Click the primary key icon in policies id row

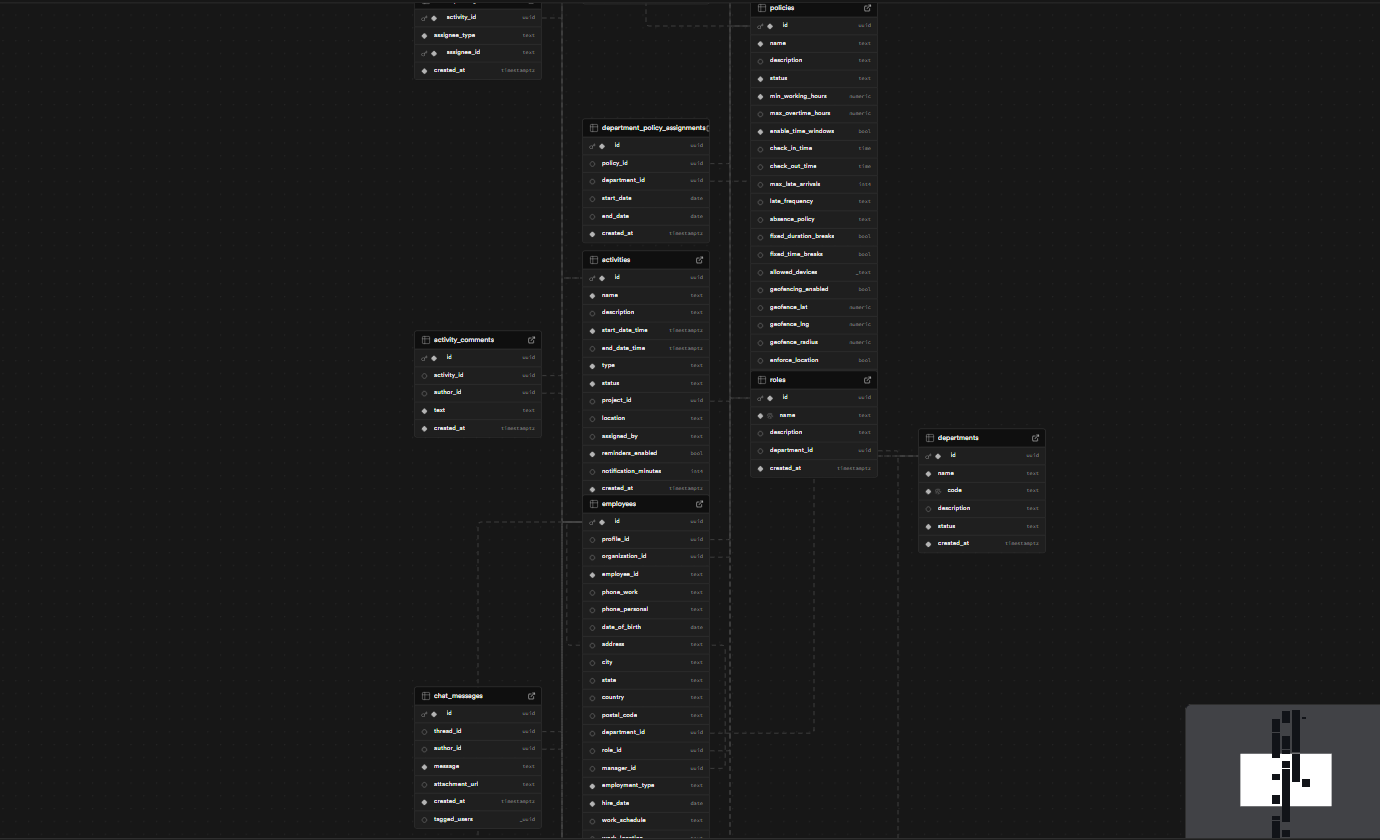[x=760, y=26]
